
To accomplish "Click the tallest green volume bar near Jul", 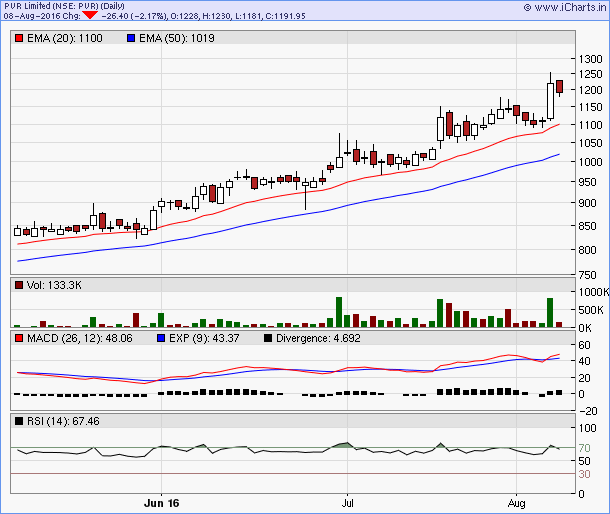I will click(x=339, y=312).
